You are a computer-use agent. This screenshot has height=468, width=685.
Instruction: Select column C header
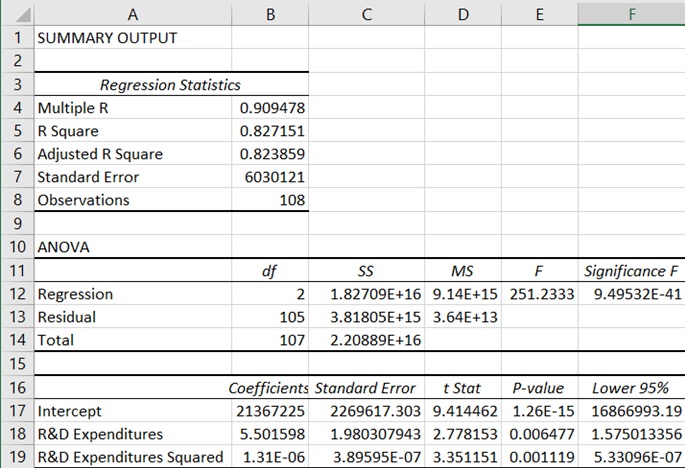click(x=367, y=14)
